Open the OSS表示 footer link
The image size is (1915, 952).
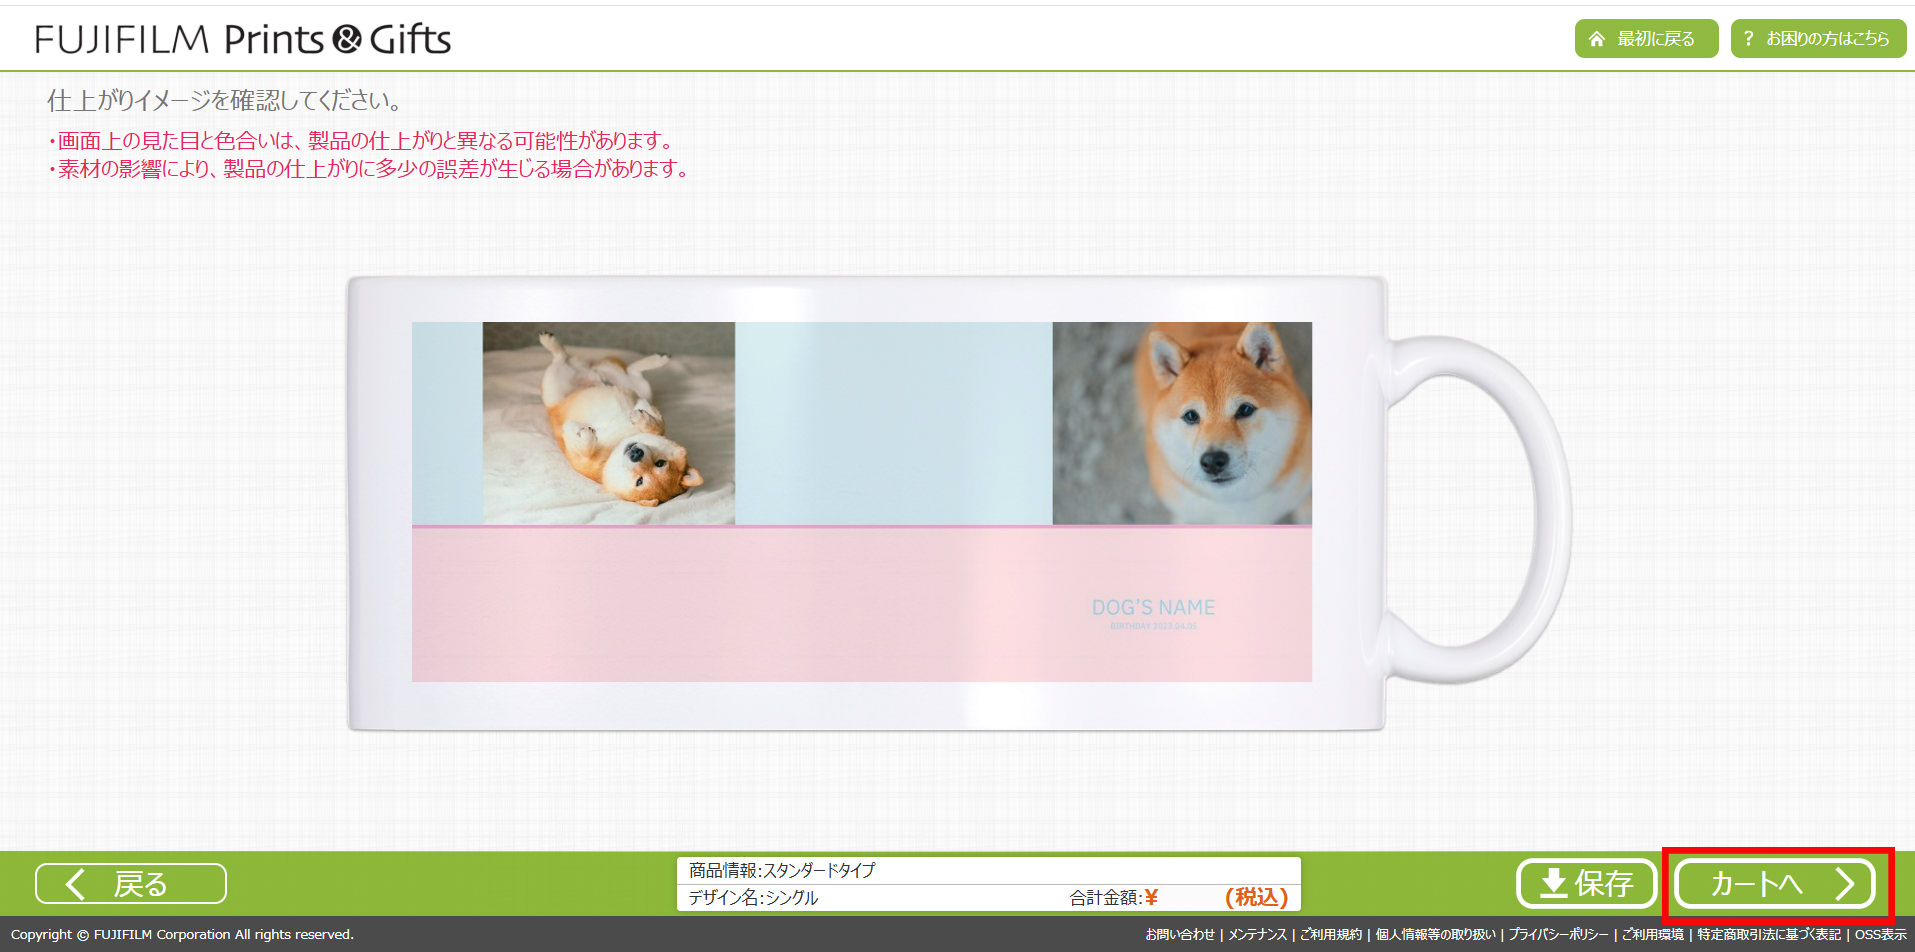coord(1881,935)
